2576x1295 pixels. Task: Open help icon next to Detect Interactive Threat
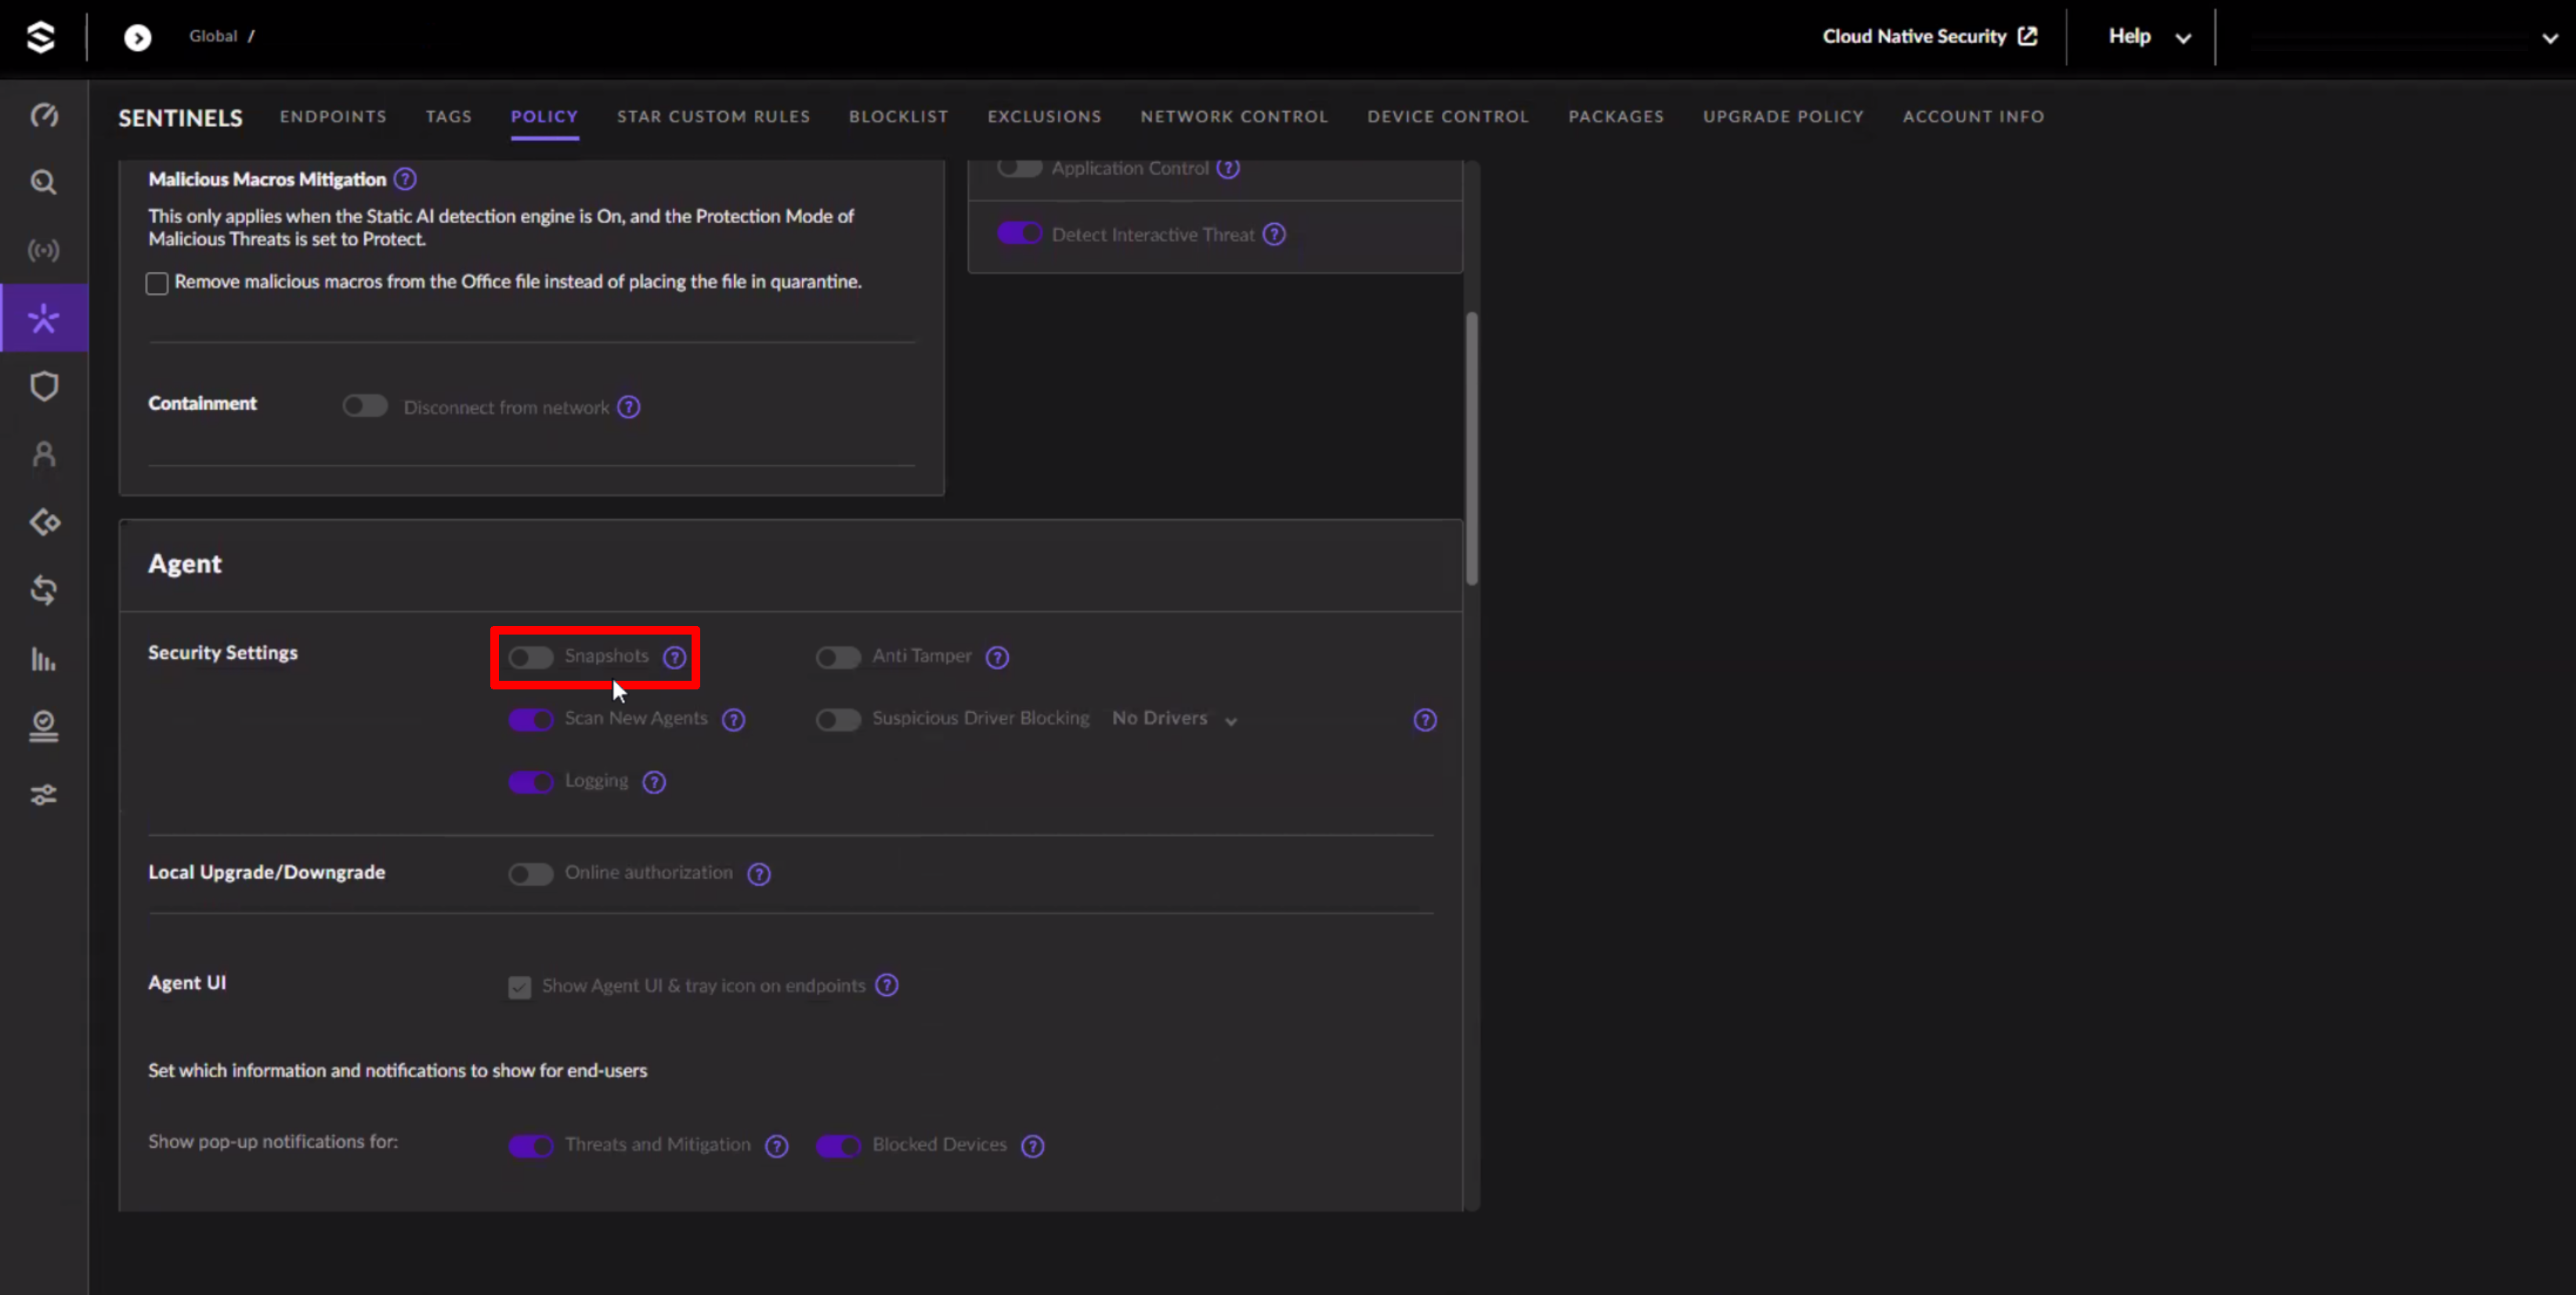click(1274, 234)
